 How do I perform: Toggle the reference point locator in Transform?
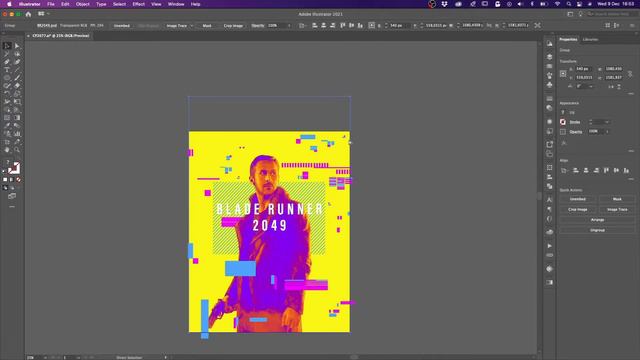click(563, 73)
